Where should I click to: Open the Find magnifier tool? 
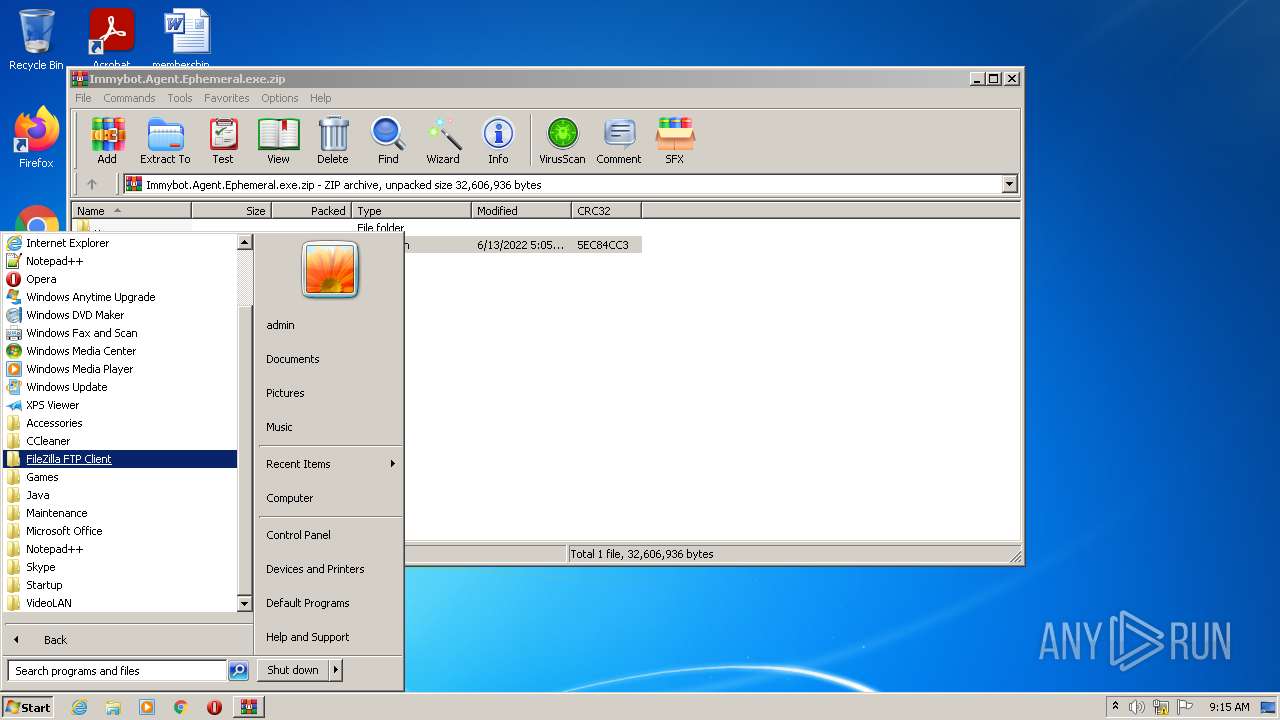388,140
